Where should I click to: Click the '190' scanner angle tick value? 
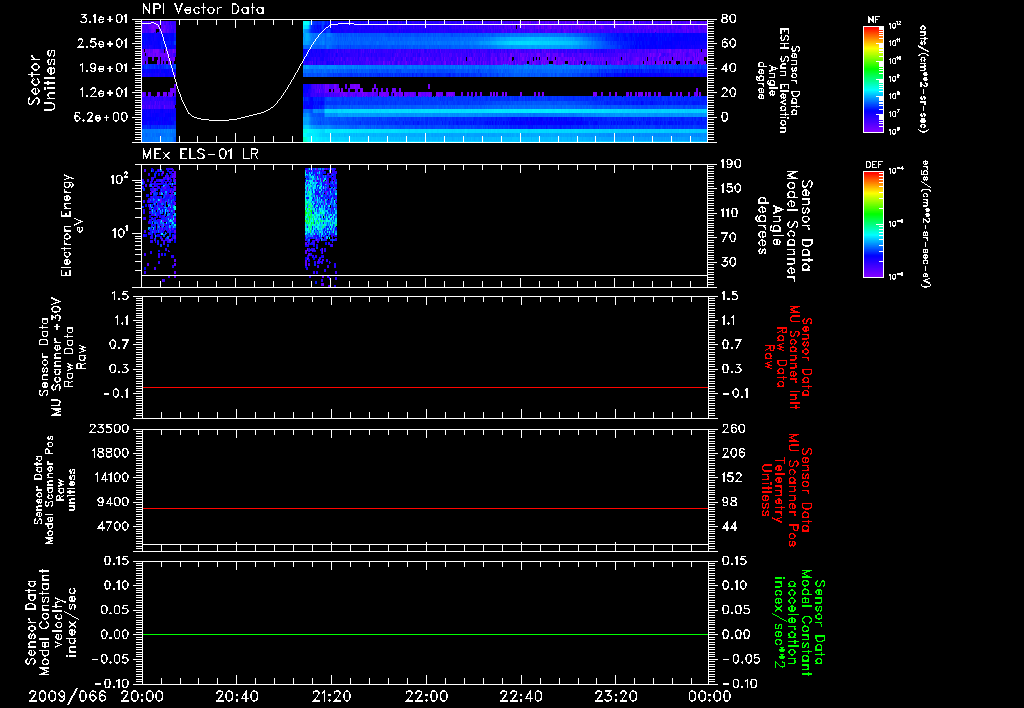[731, 164]
